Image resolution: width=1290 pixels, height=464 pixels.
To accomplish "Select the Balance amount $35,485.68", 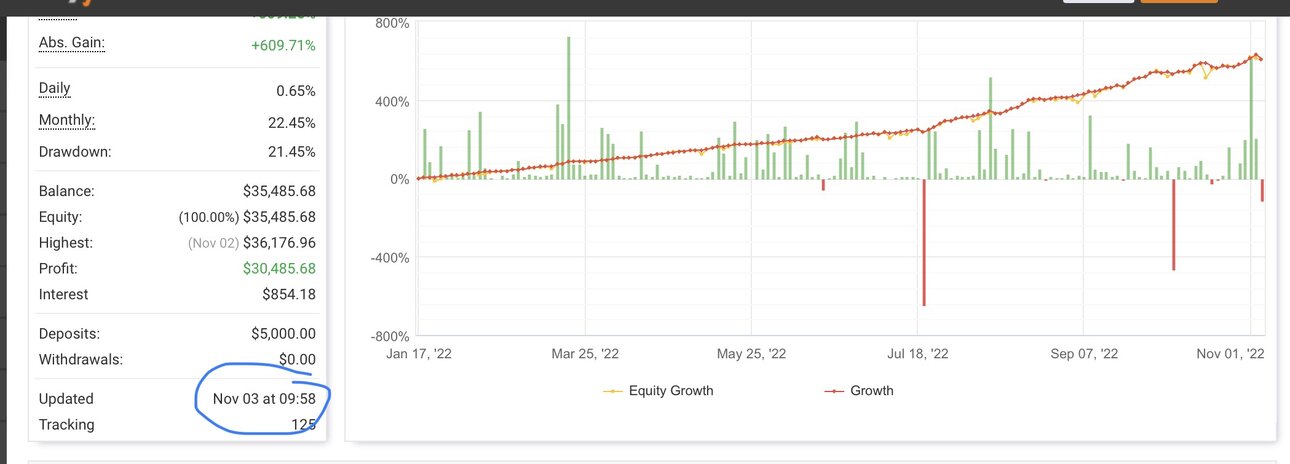I will tap(279, 191).
